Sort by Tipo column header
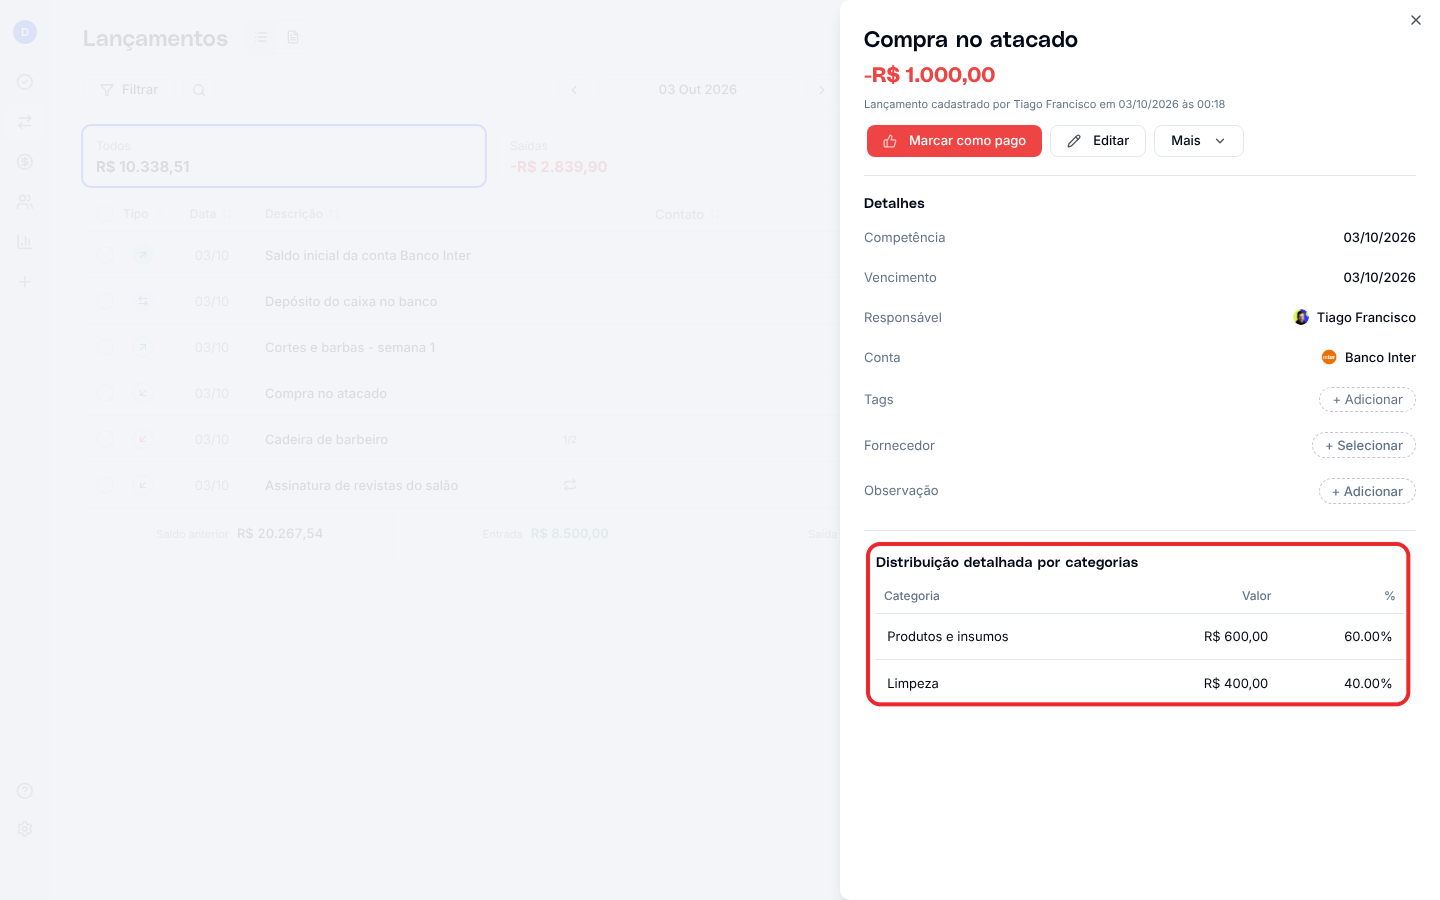 pos(136,214)
